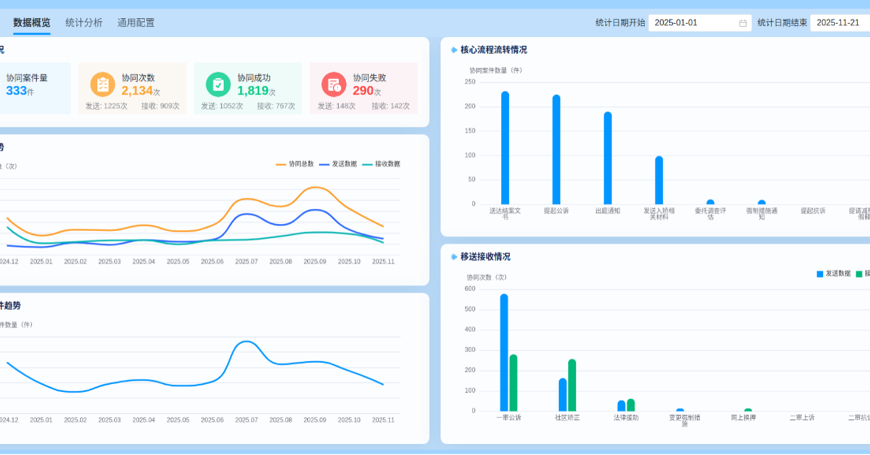The width and height of the screenshot is (870, 455).
Task: Open the 通用配置 tab
Action: coord(136,23)
